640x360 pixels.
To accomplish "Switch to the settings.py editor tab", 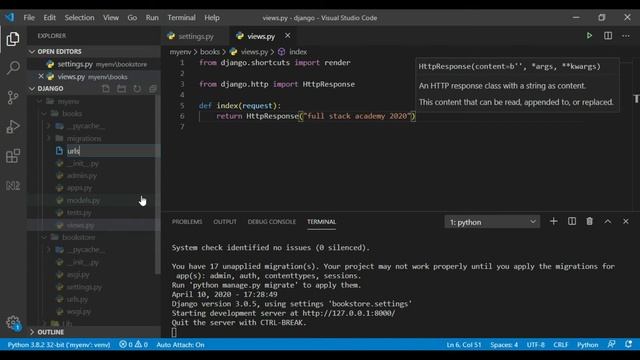I will 196,36.
